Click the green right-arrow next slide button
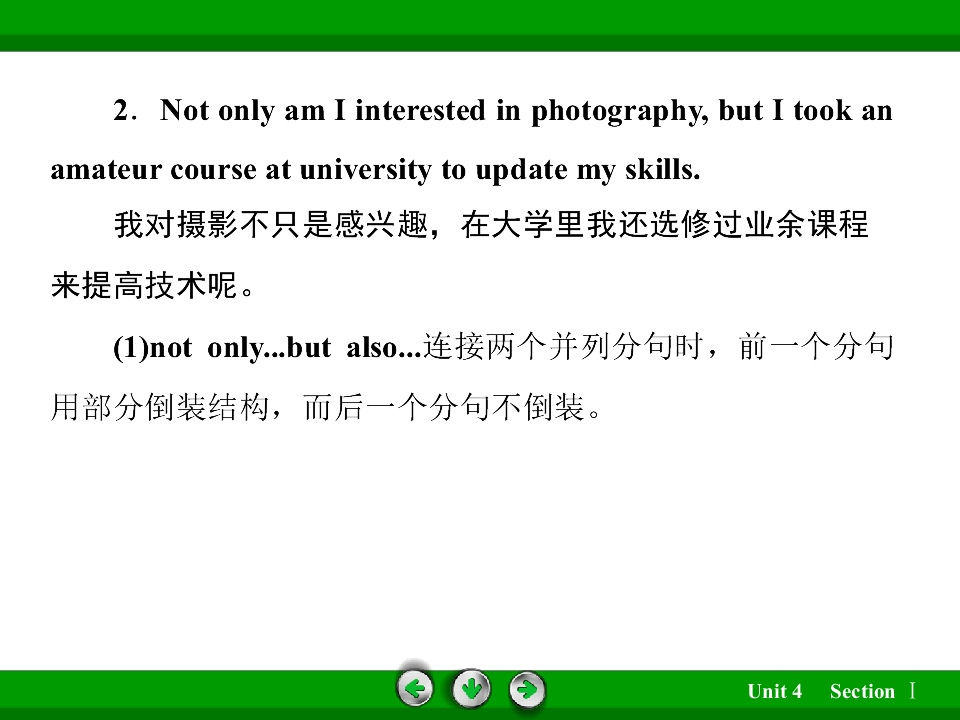The image size is (960, 720). (x=527, y=689)
